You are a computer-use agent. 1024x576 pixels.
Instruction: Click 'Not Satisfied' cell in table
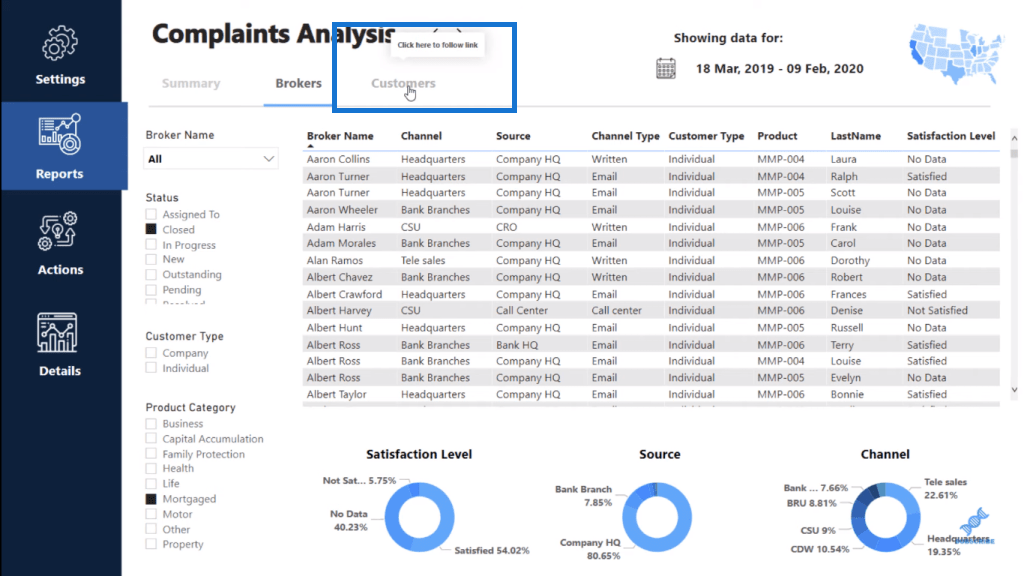937,310
